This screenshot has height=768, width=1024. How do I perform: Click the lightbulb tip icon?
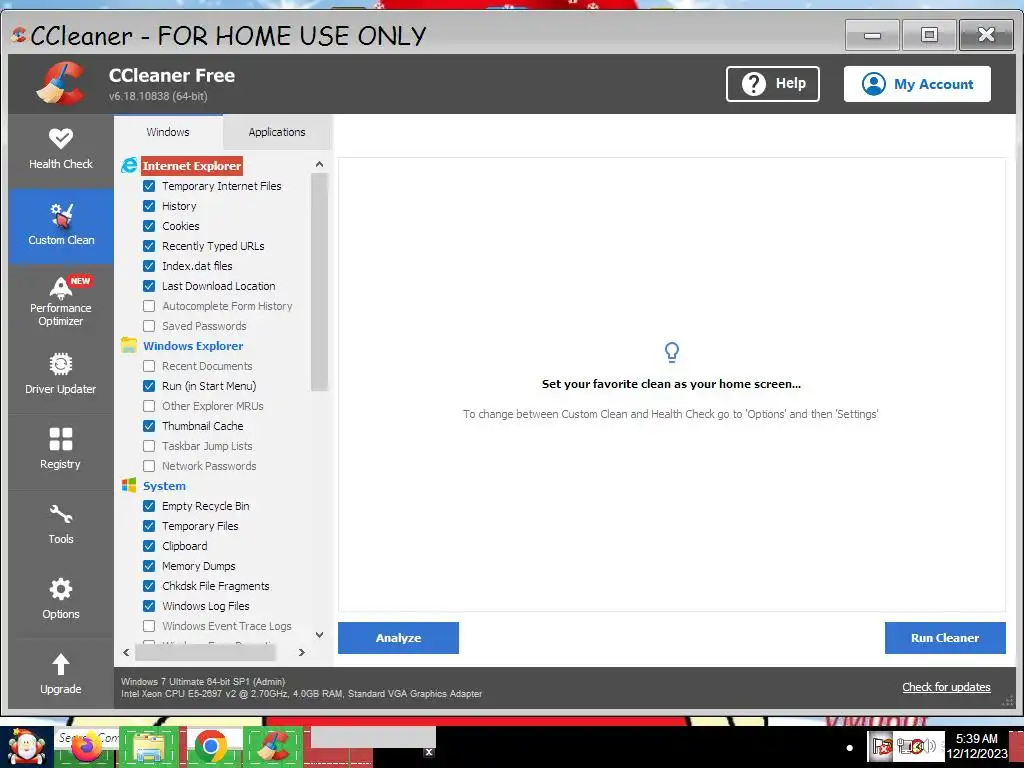pyautogui.click(x=671, y=353)
